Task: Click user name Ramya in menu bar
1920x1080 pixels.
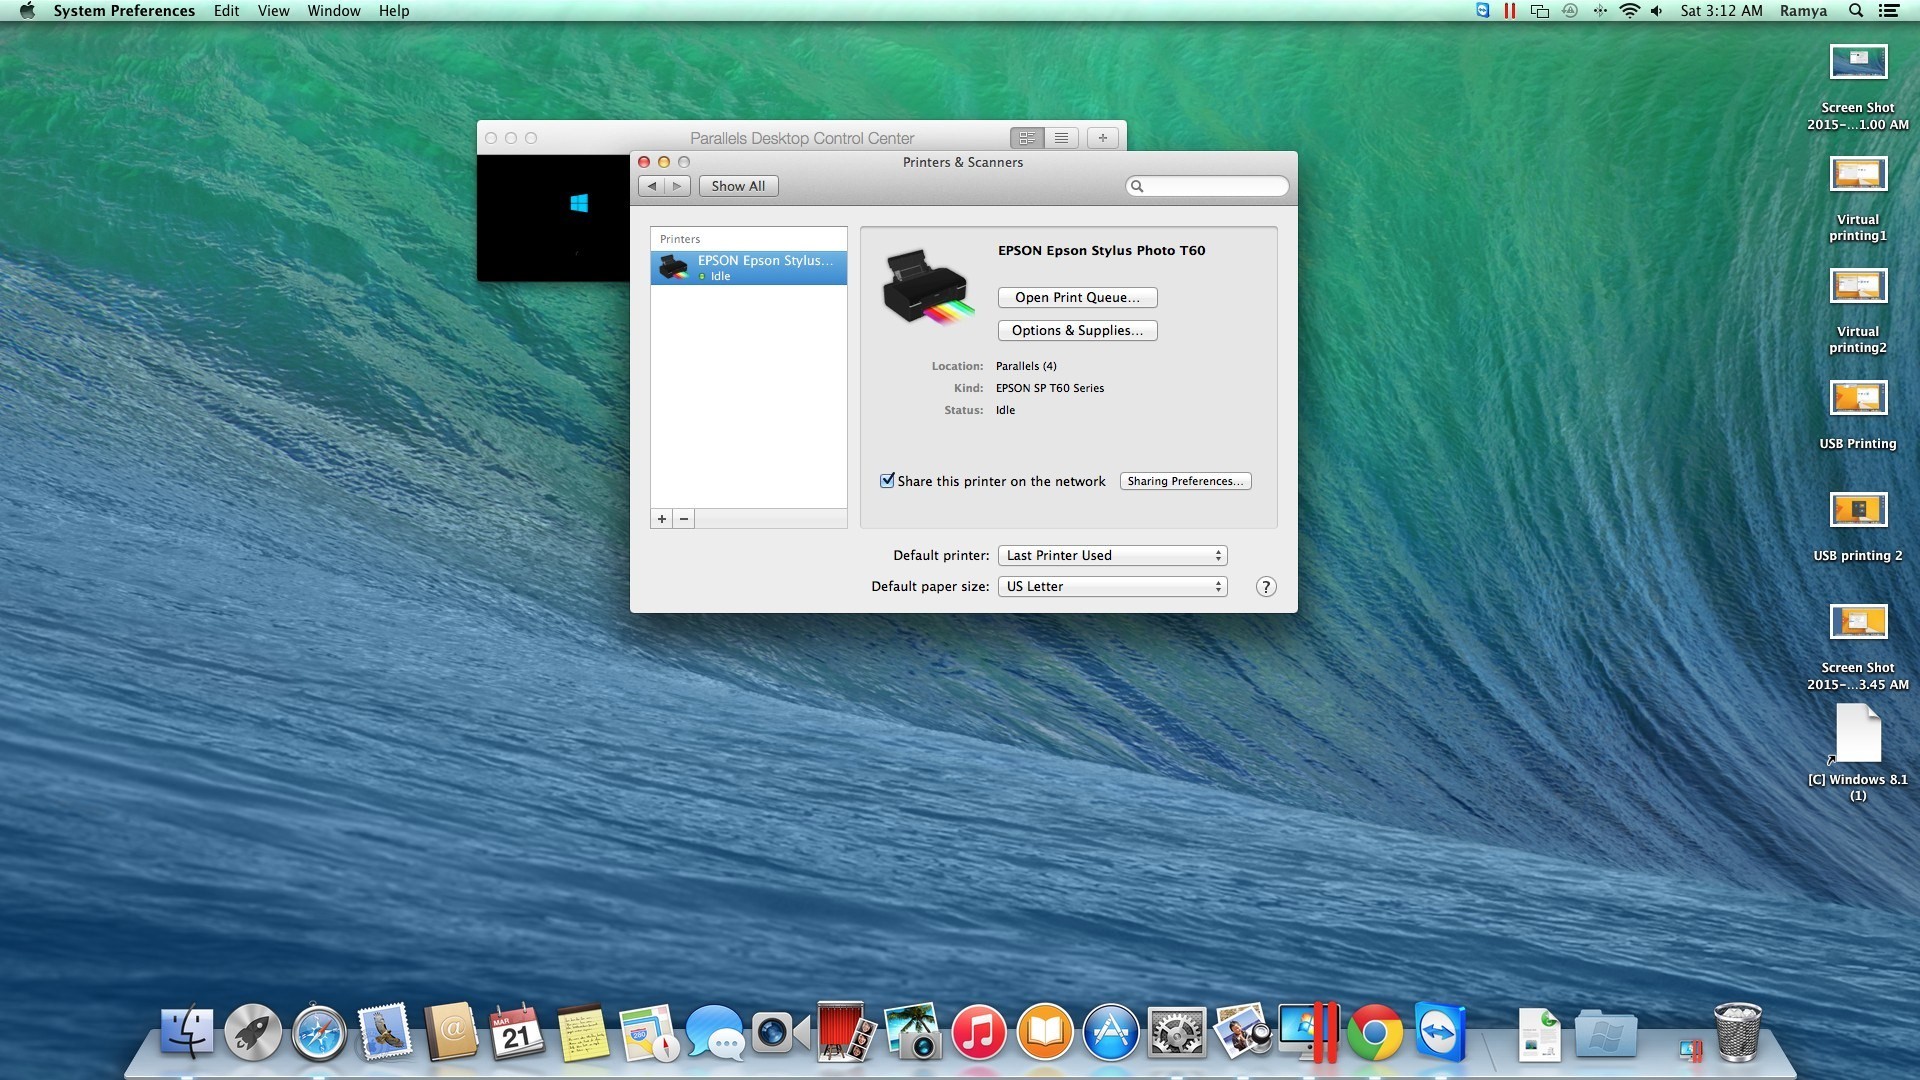Action: point(1803,11)
